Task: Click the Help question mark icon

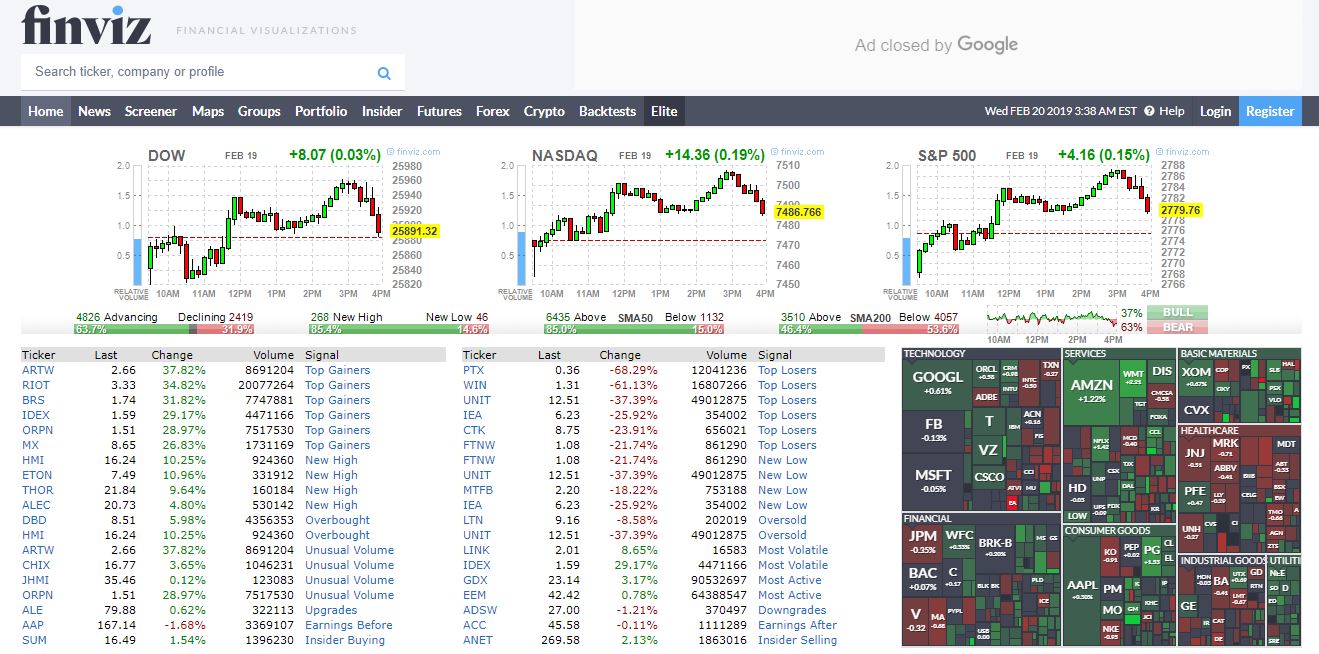Action: [1149, 111]
